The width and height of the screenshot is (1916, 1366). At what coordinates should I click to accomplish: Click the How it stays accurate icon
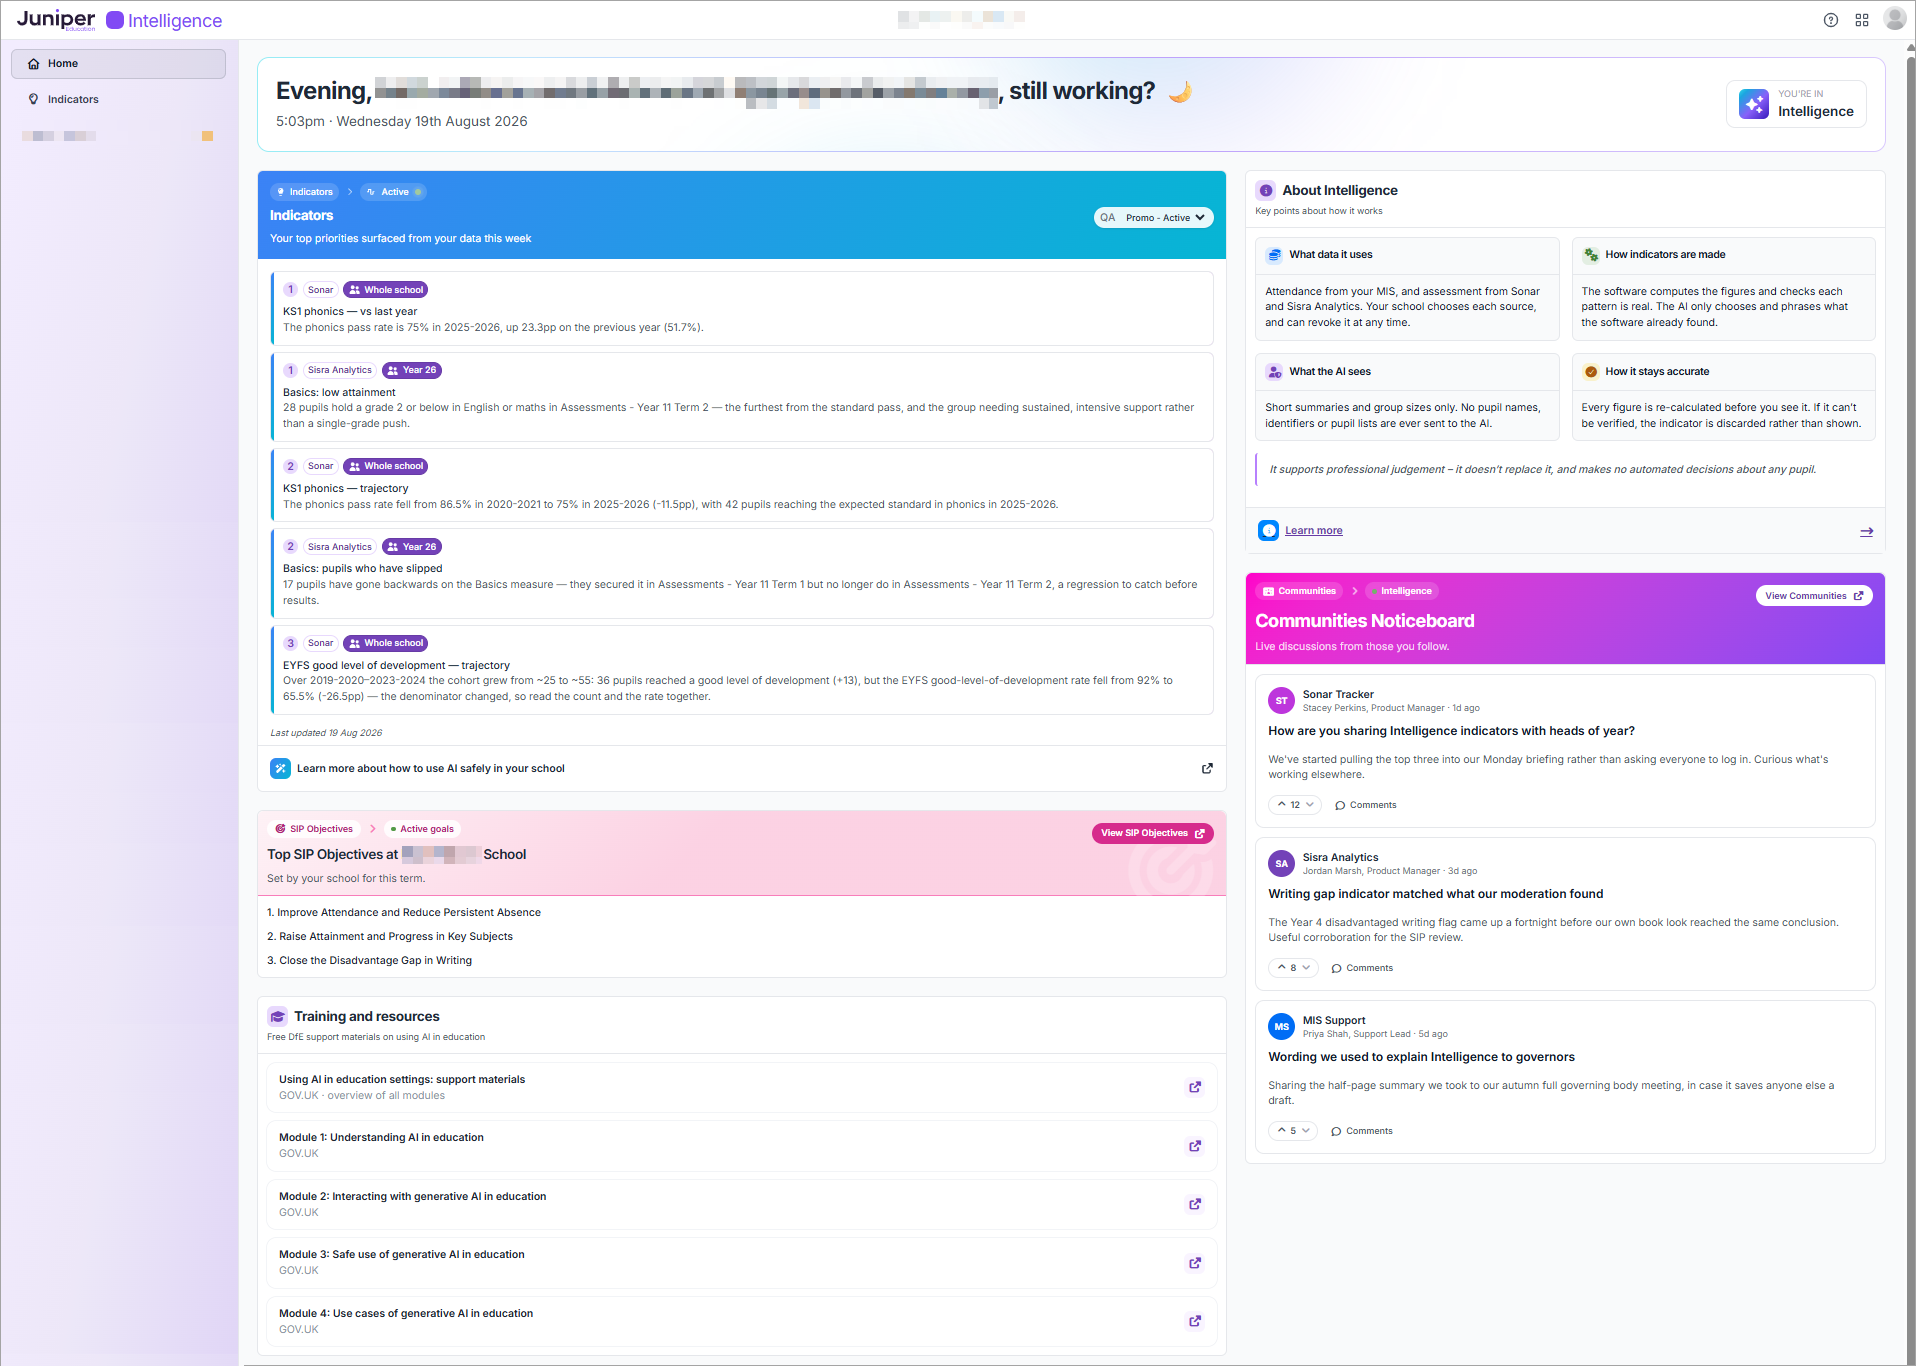point(1591,372)
